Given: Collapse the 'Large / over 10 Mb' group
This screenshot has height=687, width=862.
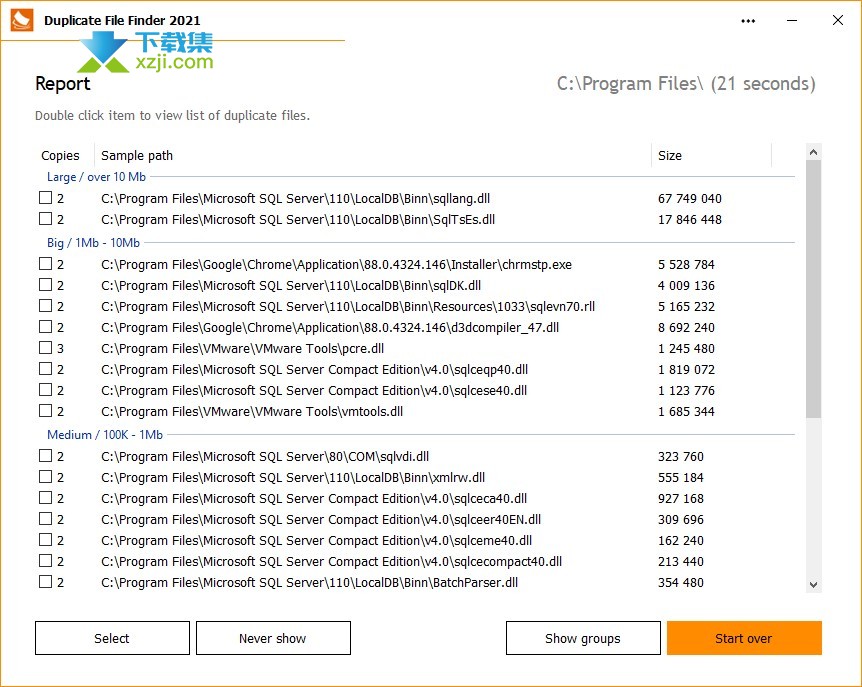Looking at the screenshot, I should tap(96, 177).
